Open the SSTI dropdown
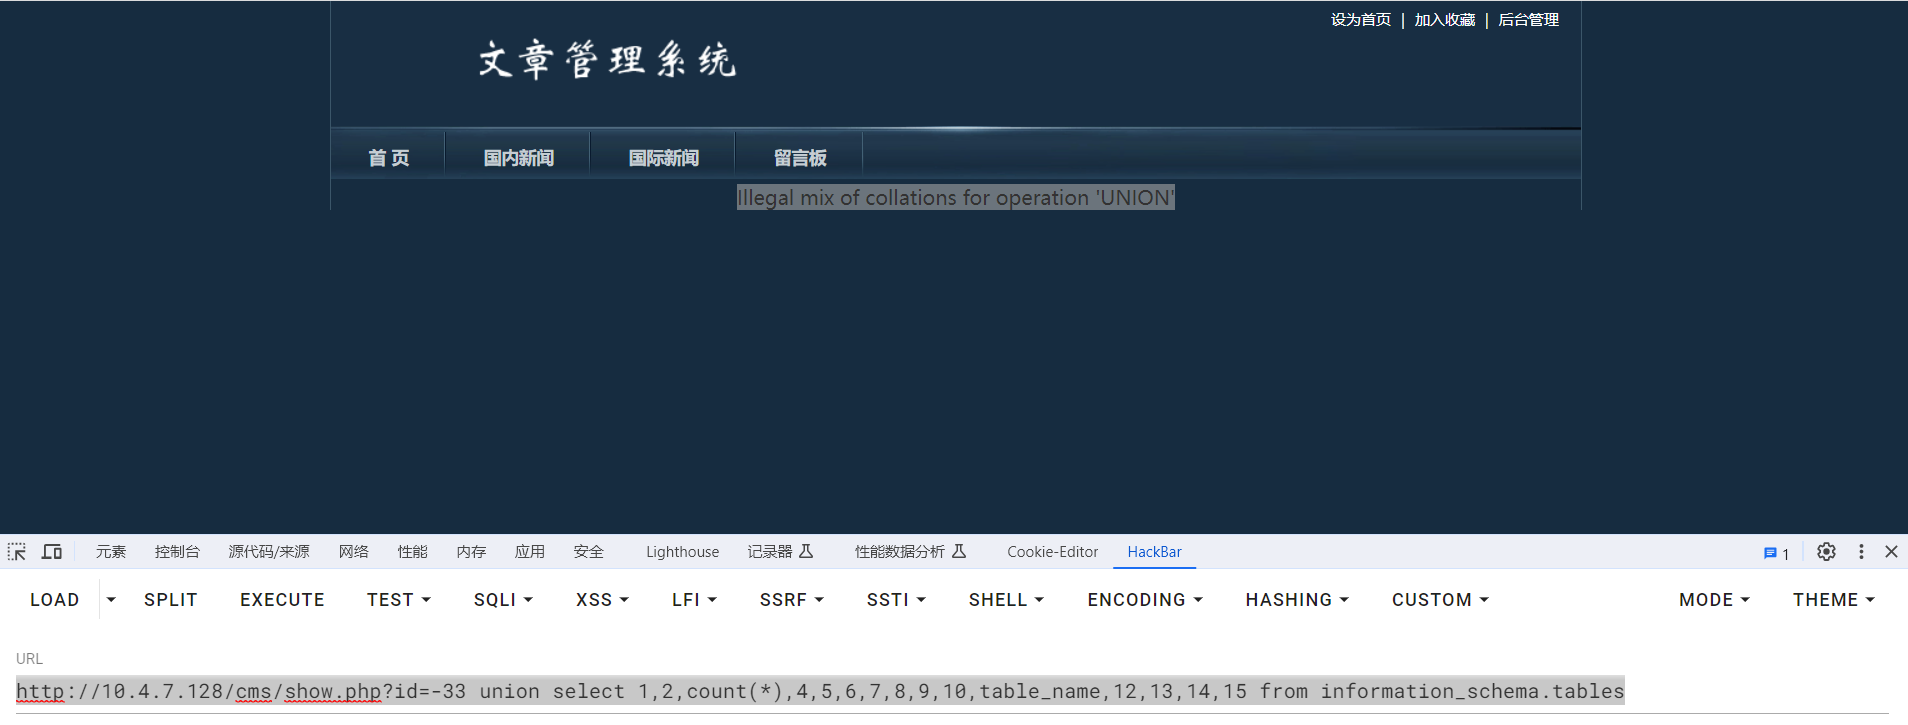The width and height of the screenshot is (1908, 725). [x=896, y=600]
